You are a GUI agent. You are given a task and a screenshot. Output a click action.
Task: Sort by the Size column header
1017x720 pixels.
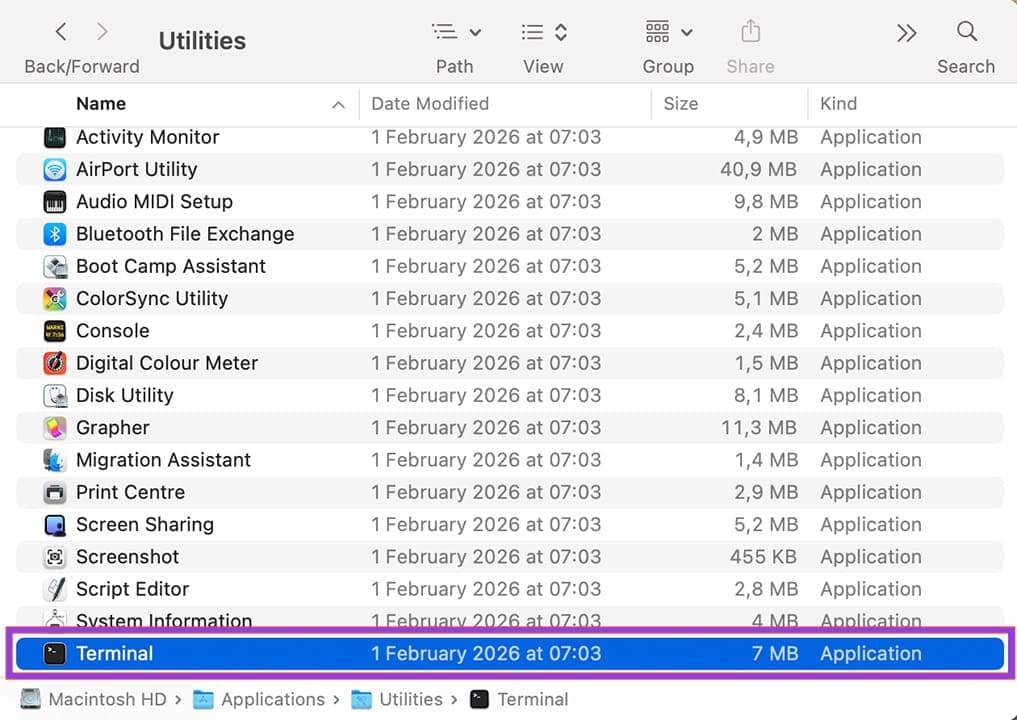[x=680, y=104]
